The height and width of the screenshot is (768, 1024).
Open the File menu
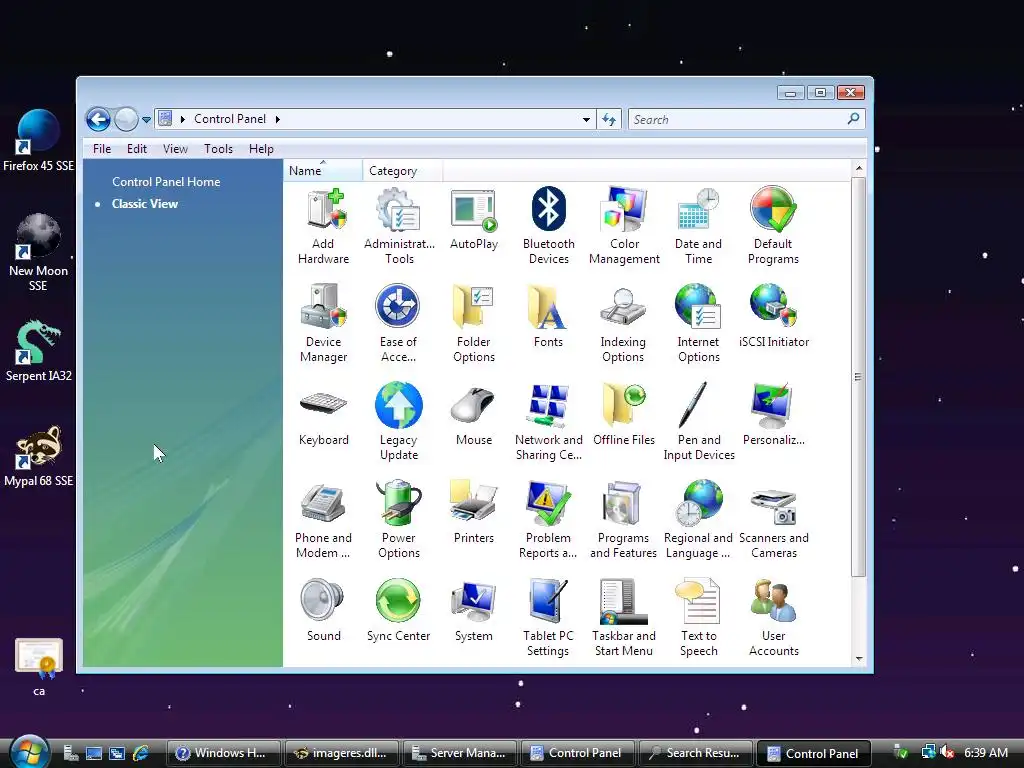coord(102,149)
